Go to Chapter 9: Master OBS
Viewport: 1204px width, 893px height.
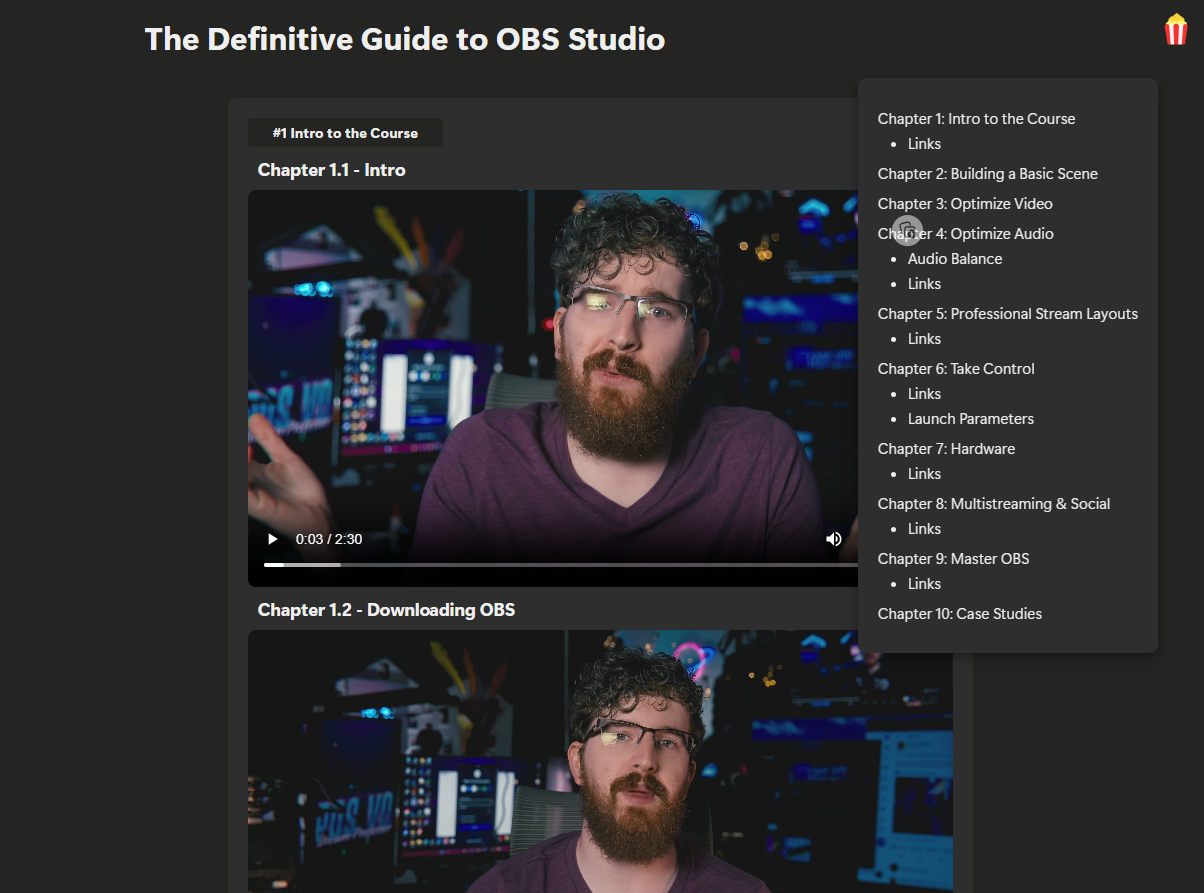(953, 559)
